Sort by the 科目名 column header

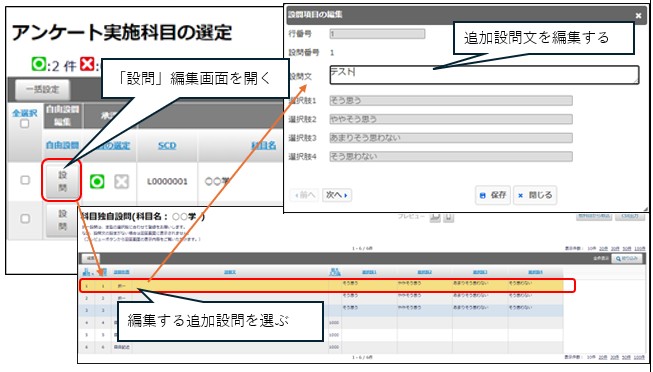(x=264, y=145)
